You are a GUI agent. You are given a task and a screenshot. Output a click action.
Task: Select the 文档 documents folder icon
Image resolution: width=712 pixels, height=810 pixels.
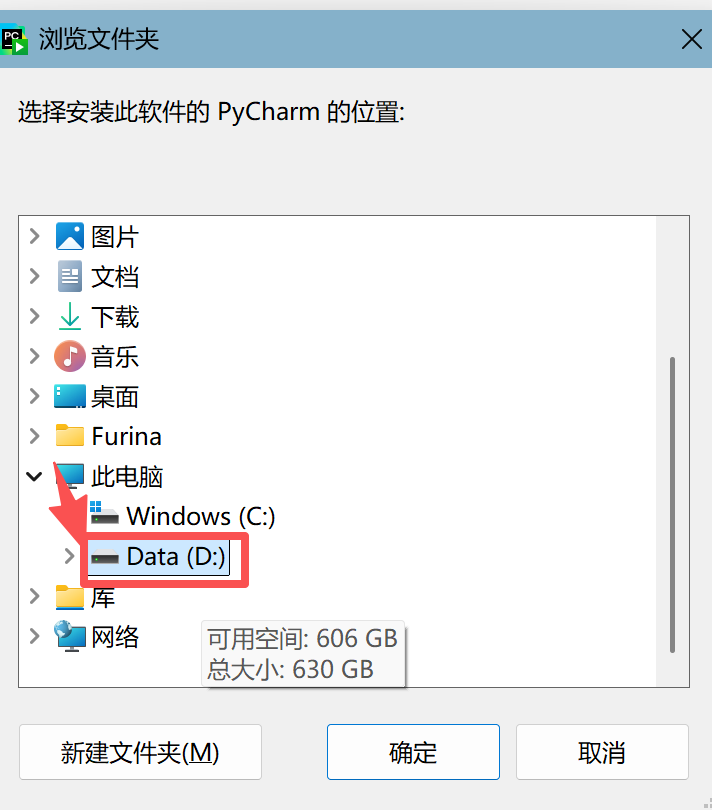click(x=70, y=276)
